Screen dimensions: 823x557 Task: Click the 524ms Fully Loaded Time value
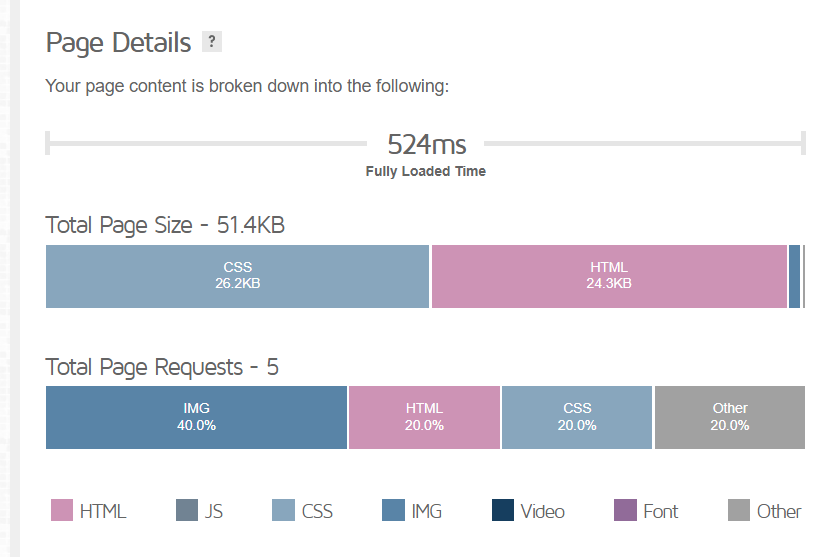(x=426, y=144)
